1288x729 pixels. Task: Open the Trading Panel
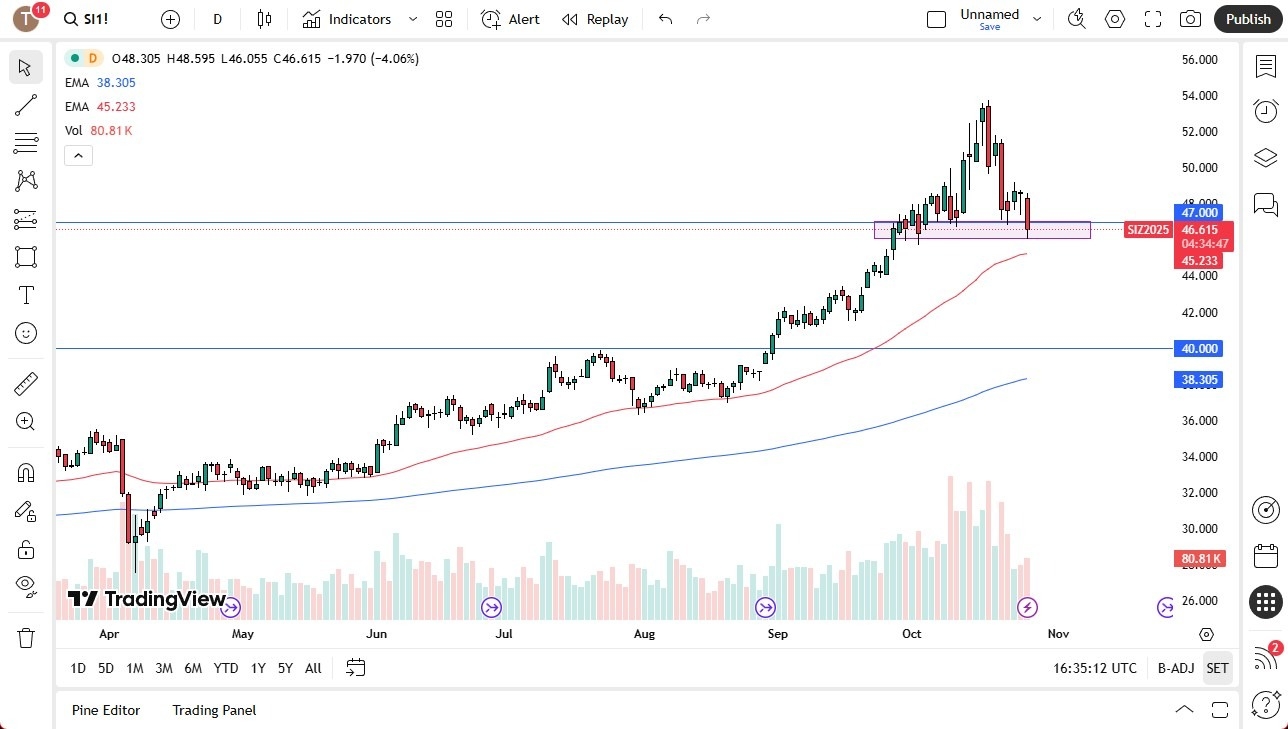pyautogui.click(x=213, y=710)
